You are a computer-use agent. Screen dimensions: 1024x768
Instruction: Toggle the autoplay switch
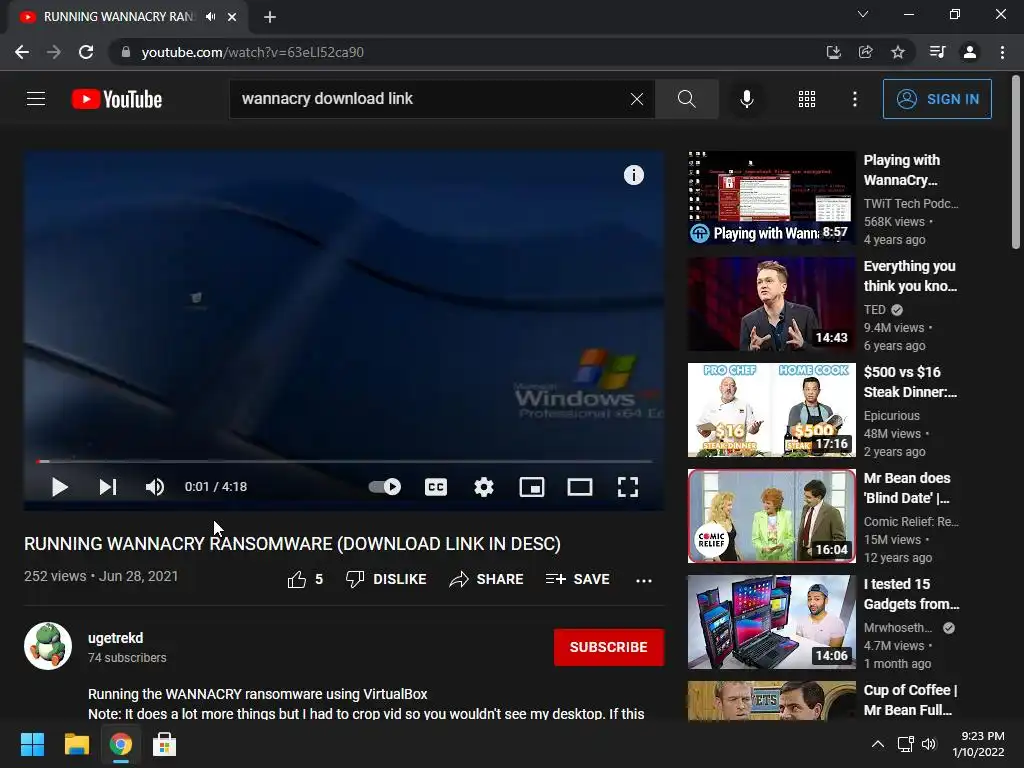385,487
